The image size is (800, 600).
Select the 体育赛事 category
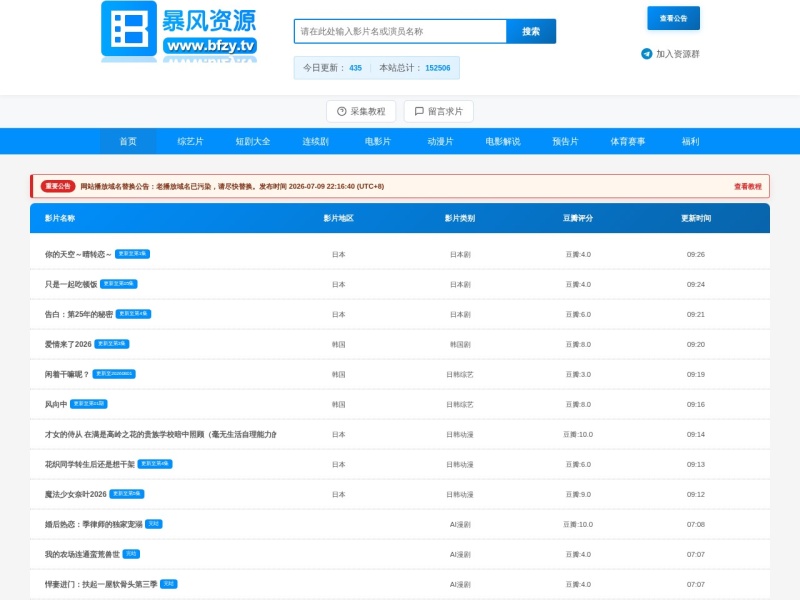628,141
